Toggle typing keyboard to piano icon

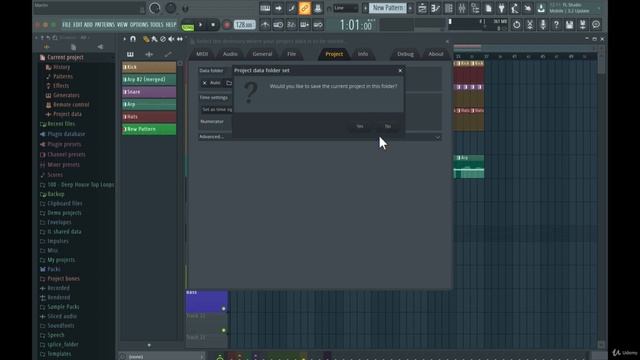[265, 8]
